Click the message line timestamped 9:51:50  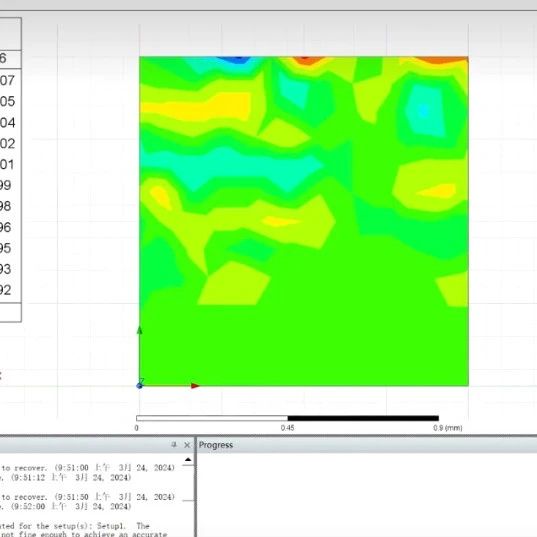[88, 497]
